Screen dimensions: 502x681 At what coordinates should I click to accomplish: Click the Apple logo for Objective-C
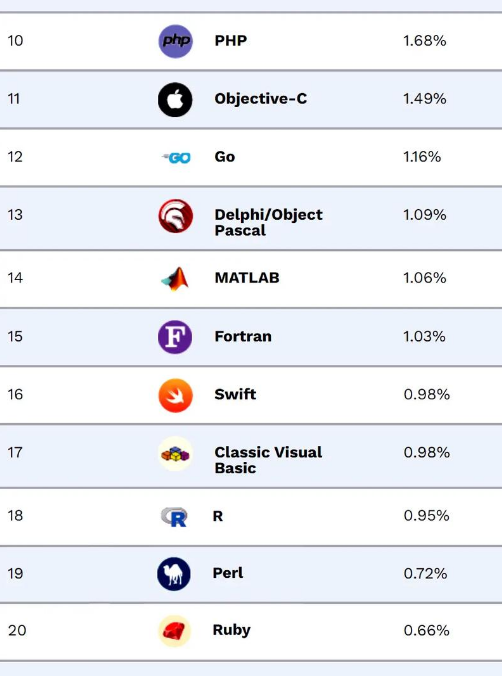pyautogui.click(x=175, y=99)
